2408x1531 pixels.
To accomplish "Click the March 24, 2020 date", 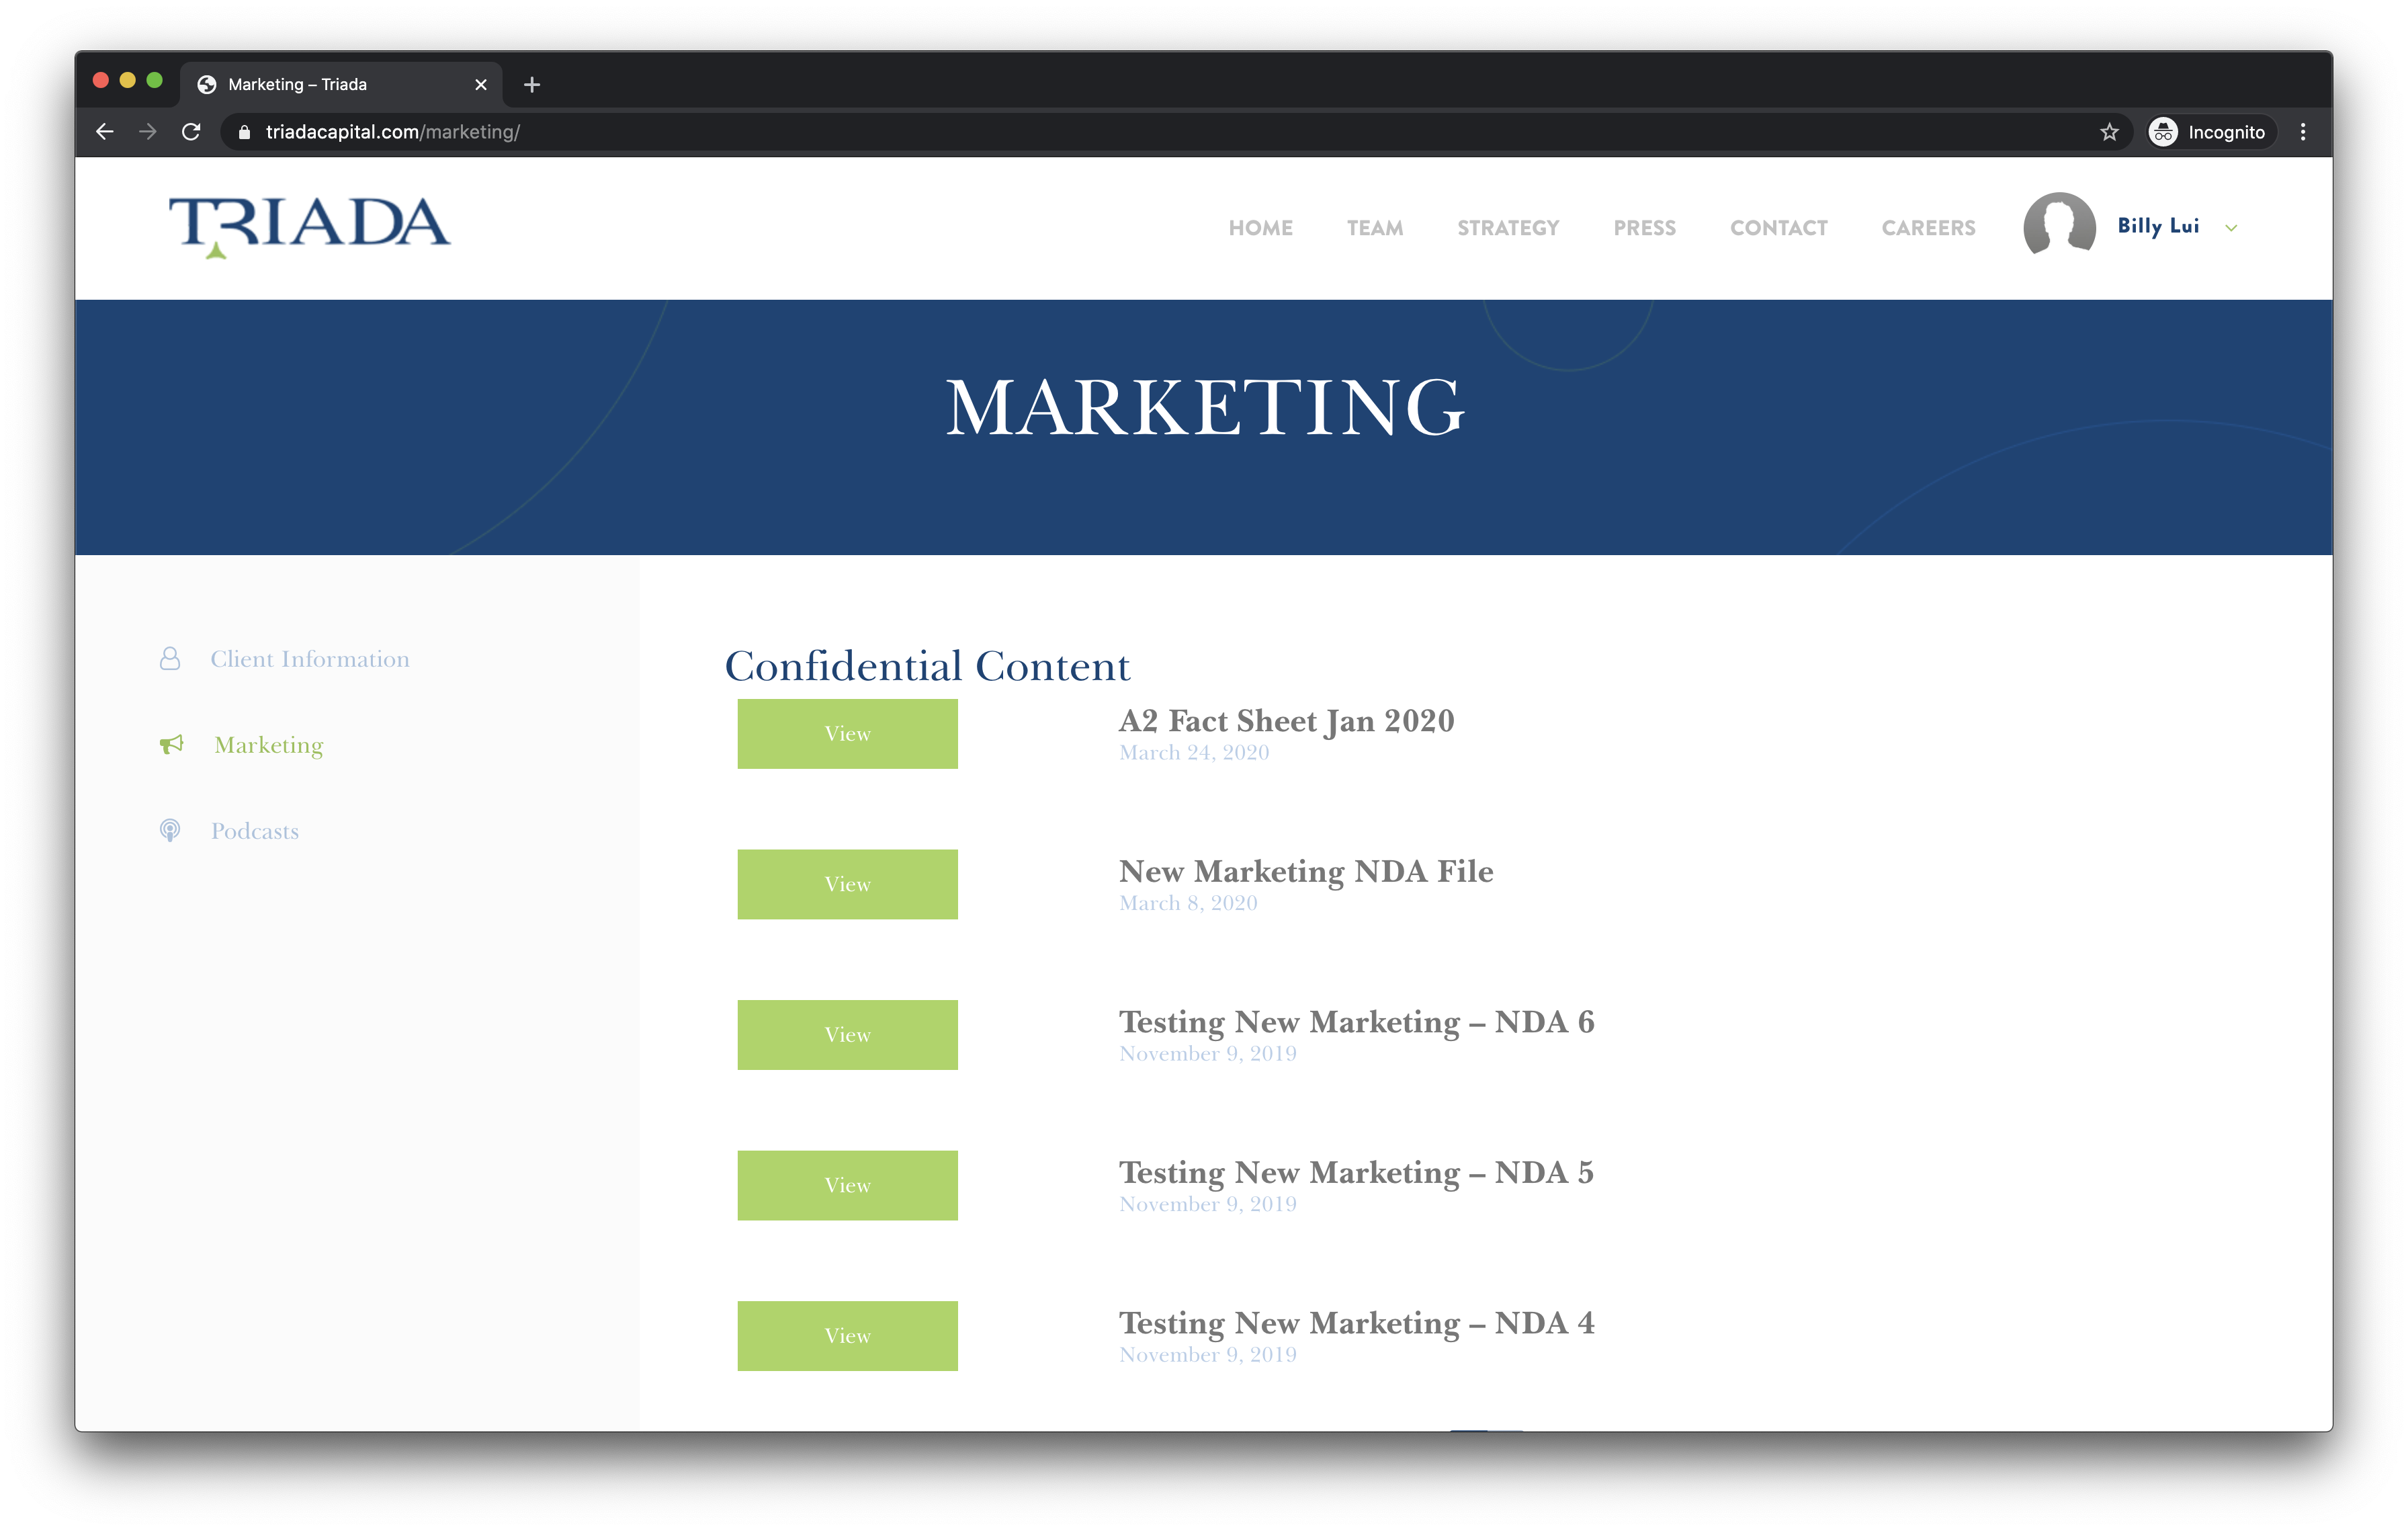I will 1194,753.
